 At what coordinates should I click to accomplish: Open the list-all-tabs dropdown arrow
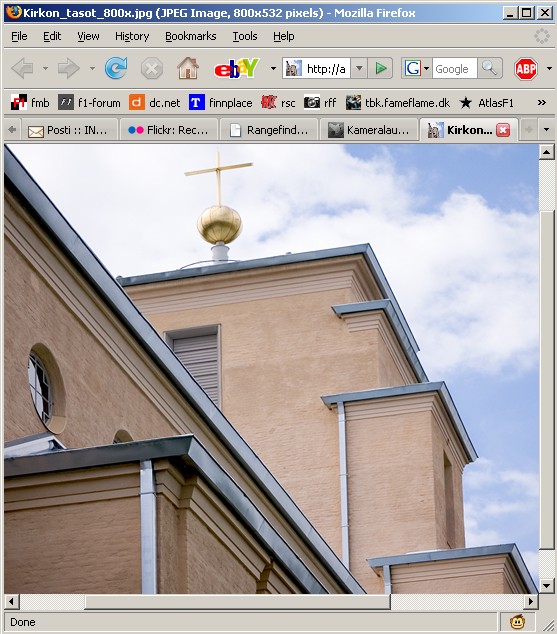coord(546,130)
